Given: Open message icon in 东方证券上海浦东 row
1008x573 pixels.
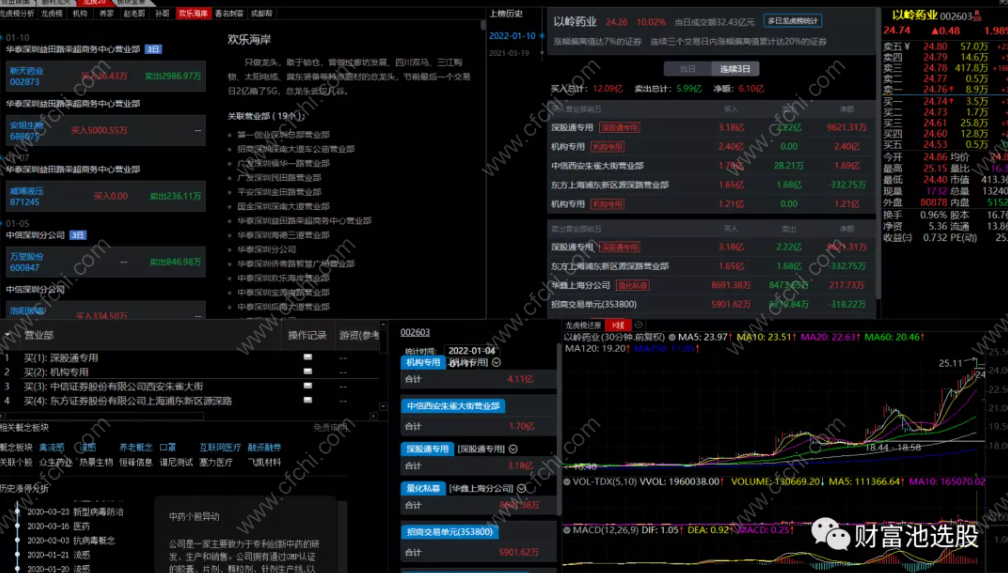Looking at the screenshot, I should (x=307, y=400).
